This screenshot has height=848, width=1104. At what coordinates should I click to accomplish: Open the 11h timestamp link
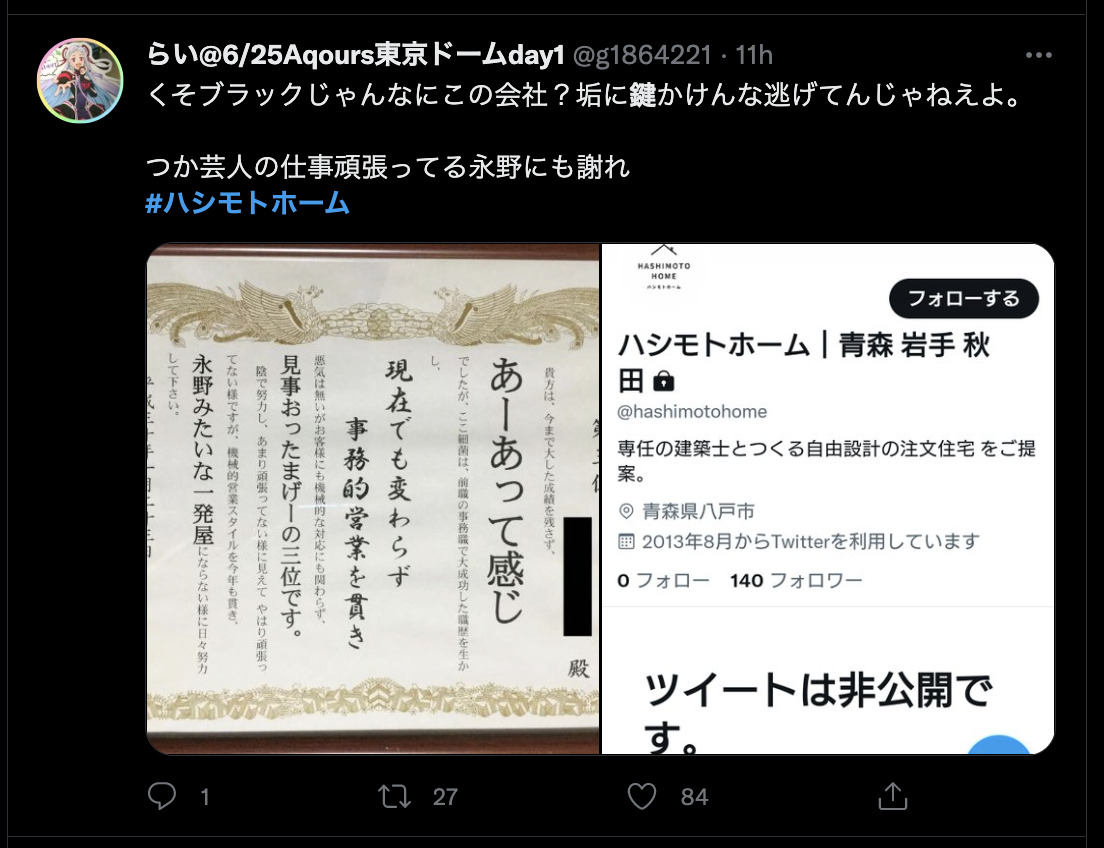pos(754,55)
